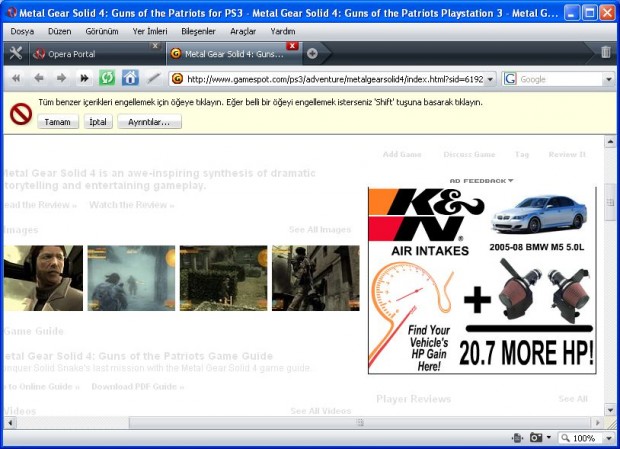Open the Araçlar menu
620x449 pixels.
pos(243,31)
